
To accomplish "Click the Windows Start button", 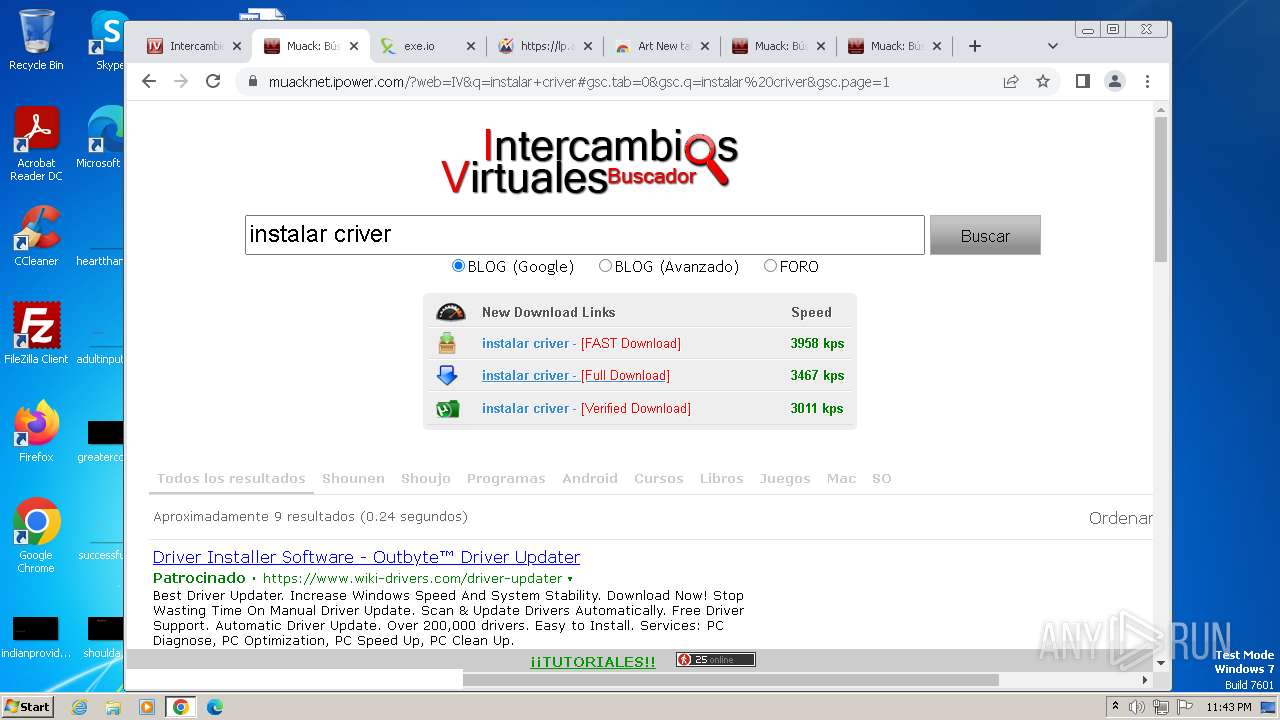I will (28, 707).
